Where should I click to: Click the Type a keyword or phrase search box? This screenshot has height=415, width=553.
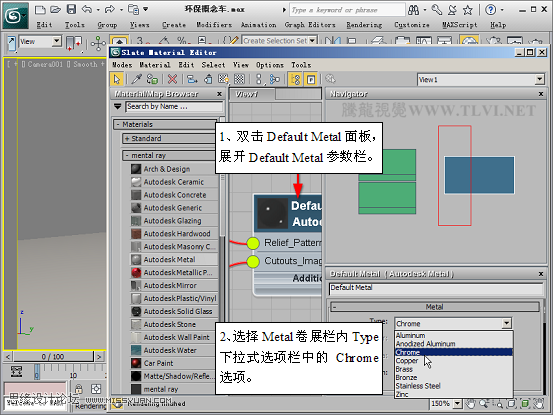[x=347, y=10]
